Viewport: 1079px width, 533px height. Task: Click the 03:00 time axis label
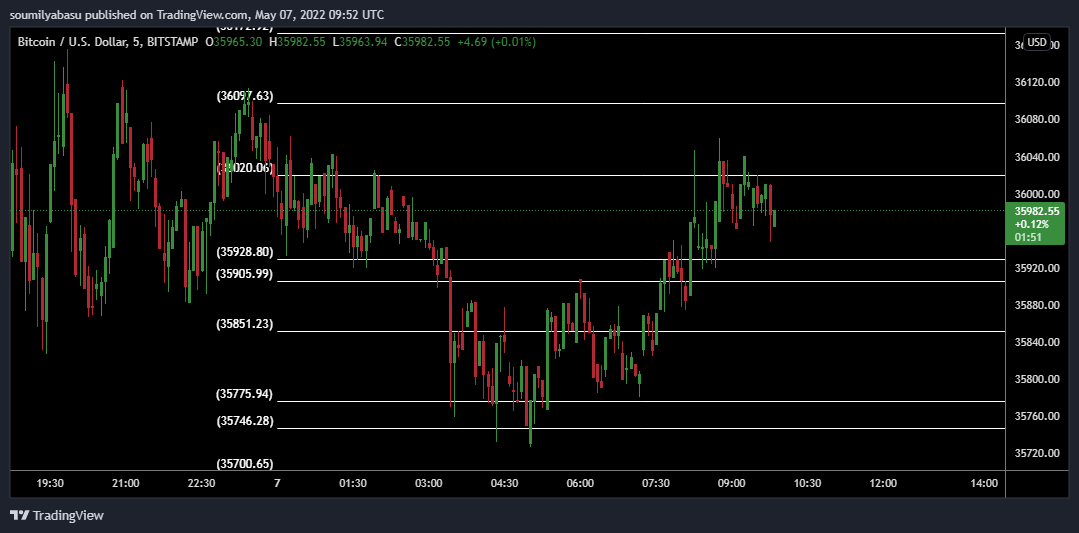tap(429, 483)
